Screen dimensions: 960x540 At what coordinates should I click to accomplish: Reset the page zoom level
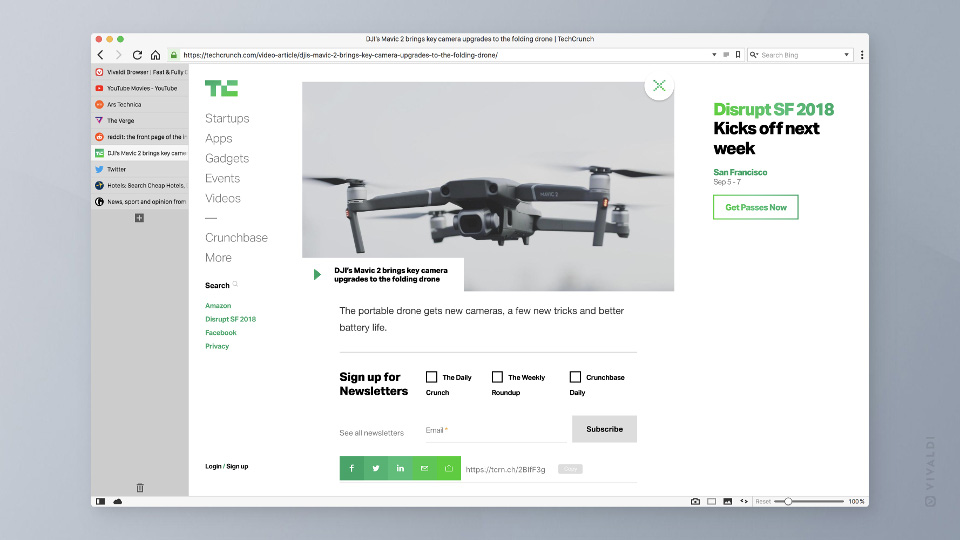click(x=763, y=501)
